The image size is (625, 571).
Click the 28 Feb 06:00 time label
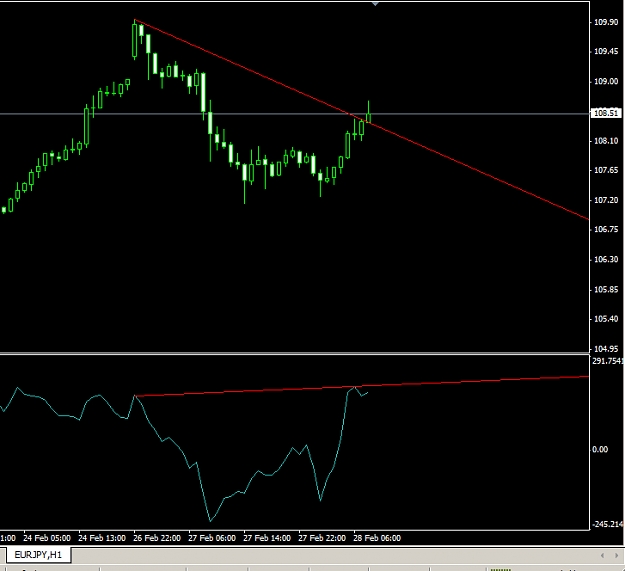point(377,538)
